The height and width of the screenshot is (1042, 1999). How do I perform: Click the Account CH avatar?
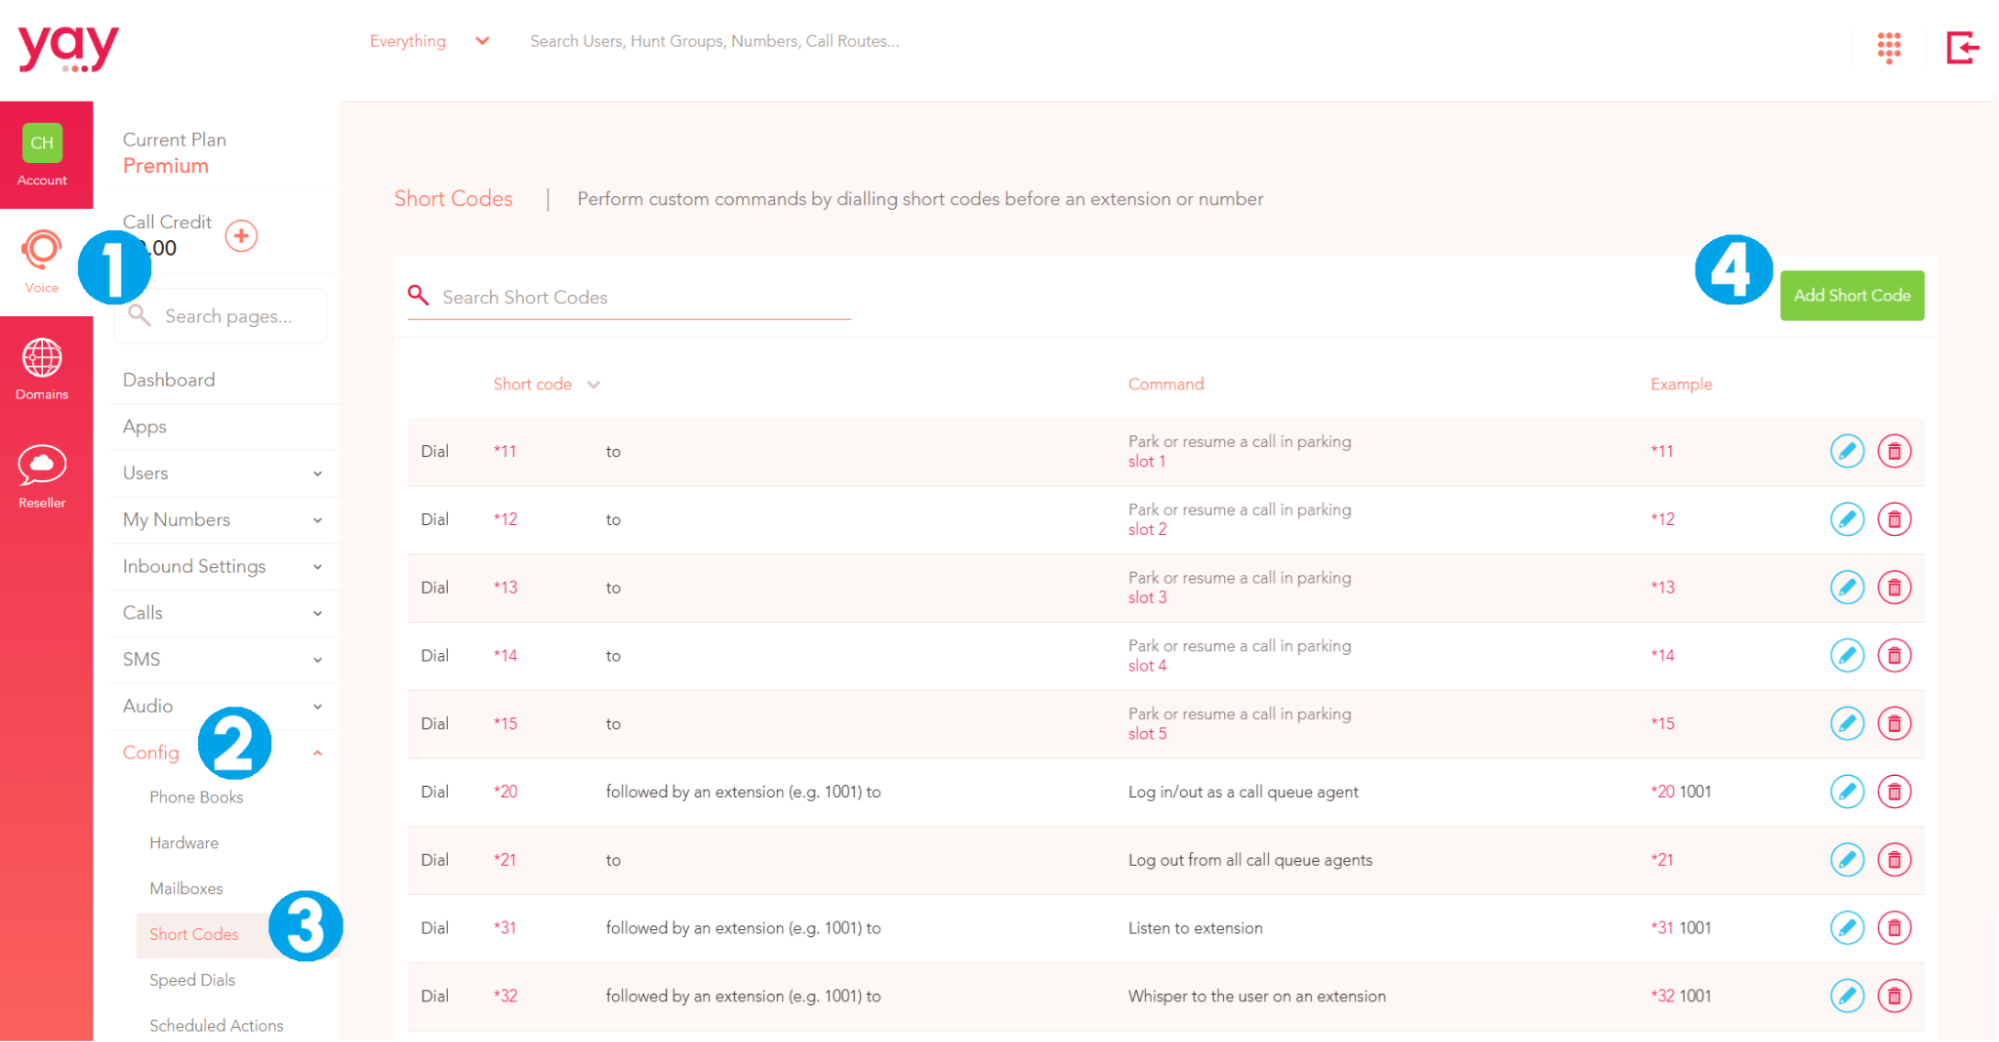point(42,143)
